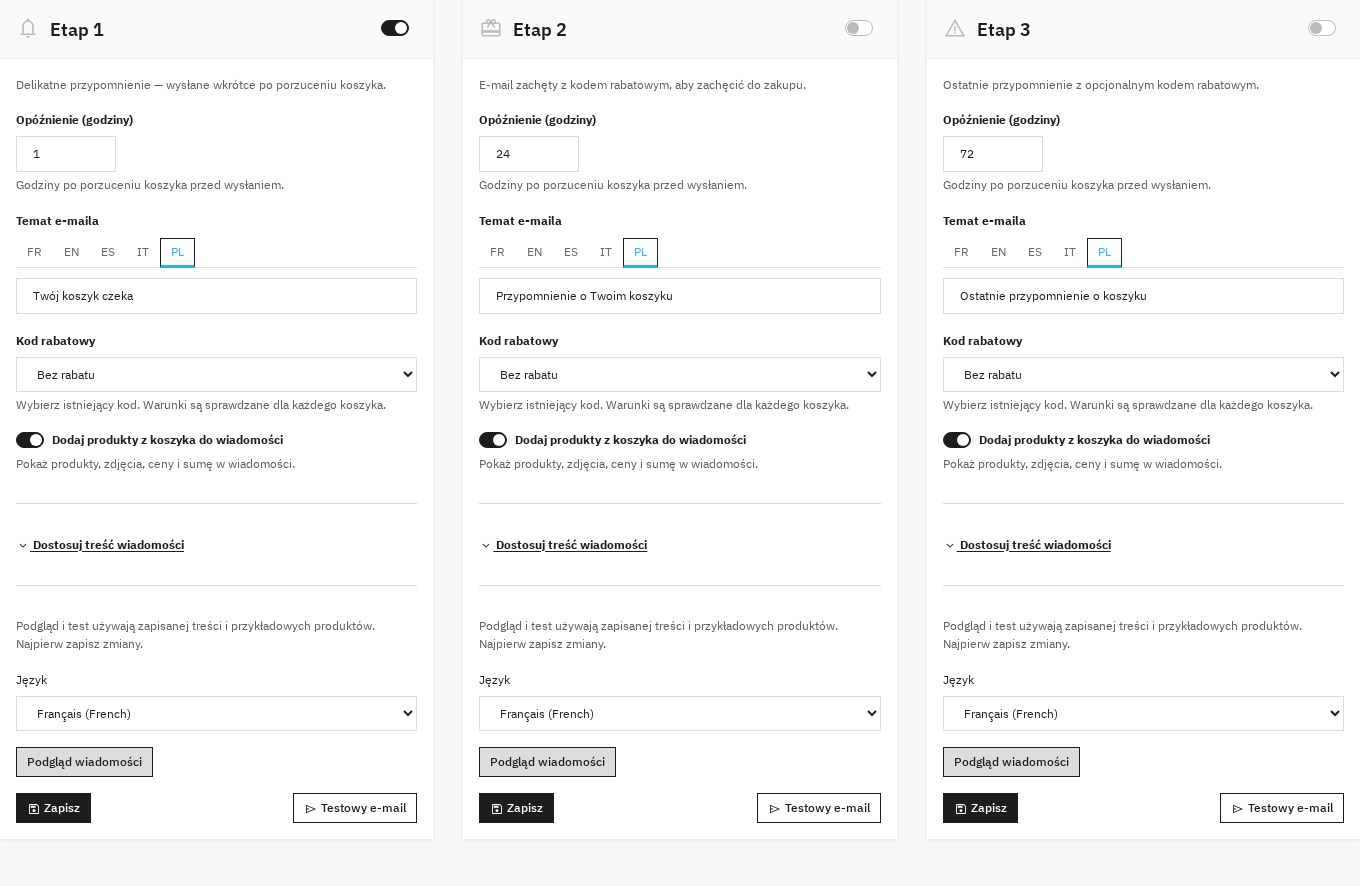The width and height of the screenshot is (1360, 886).
Task: Click Podgląd wiadomości button in Etap 1
Action: click(x=84, y=762)
